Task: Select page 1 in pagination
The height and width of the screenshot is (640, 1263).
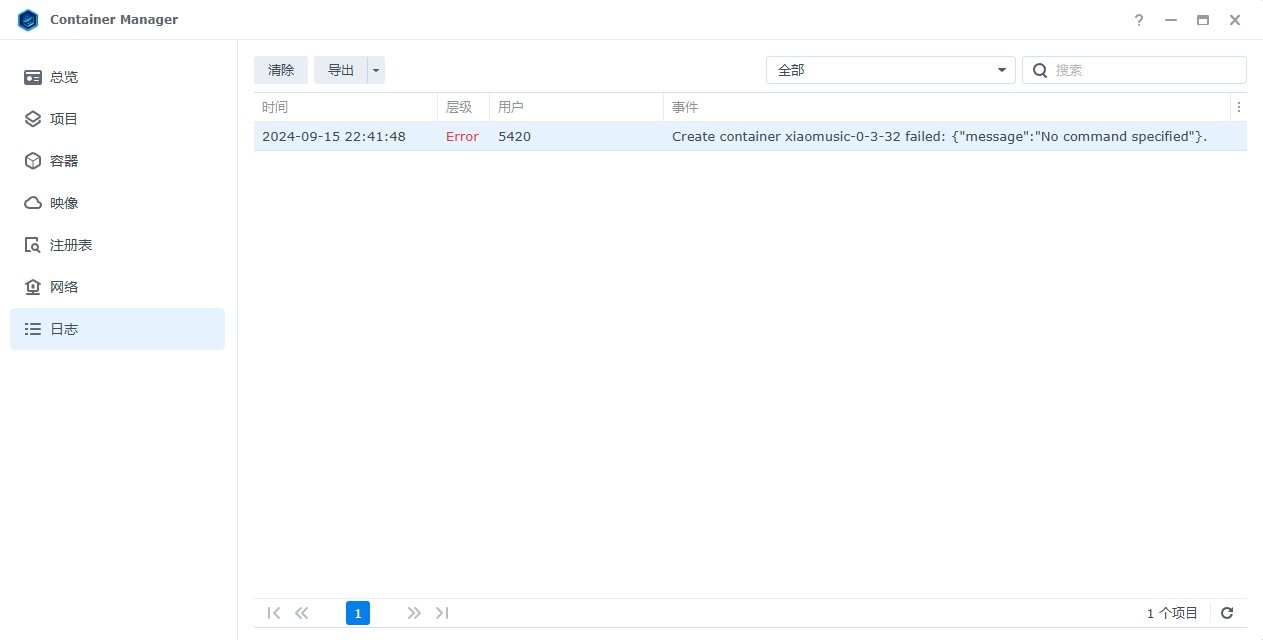Action: (358, 613)
